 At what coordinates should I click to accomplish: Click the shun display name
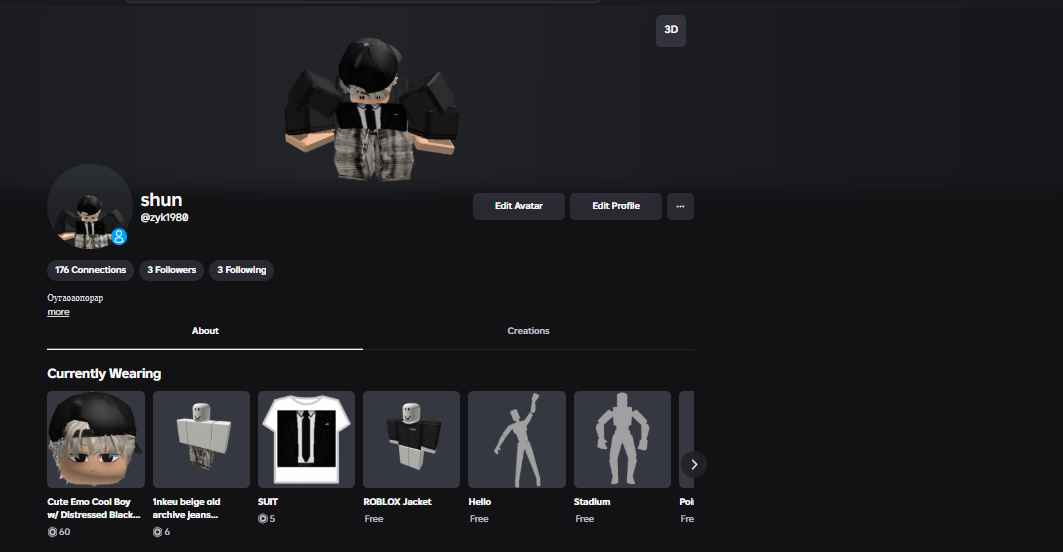click(161, 200)
